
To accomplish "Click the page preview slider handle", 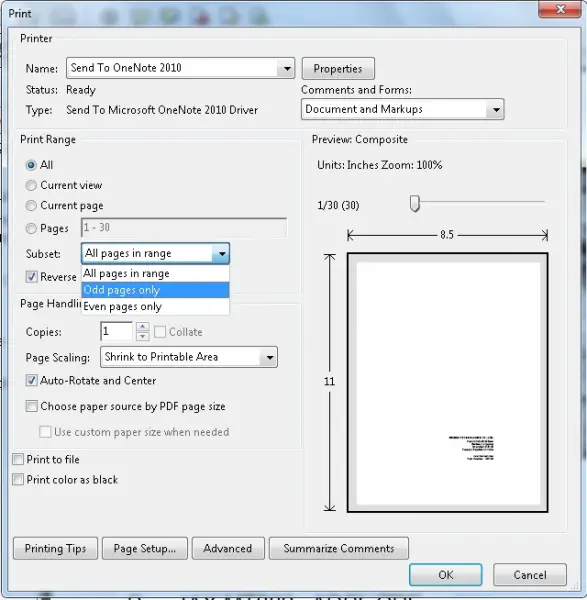I will click(415, 203).
